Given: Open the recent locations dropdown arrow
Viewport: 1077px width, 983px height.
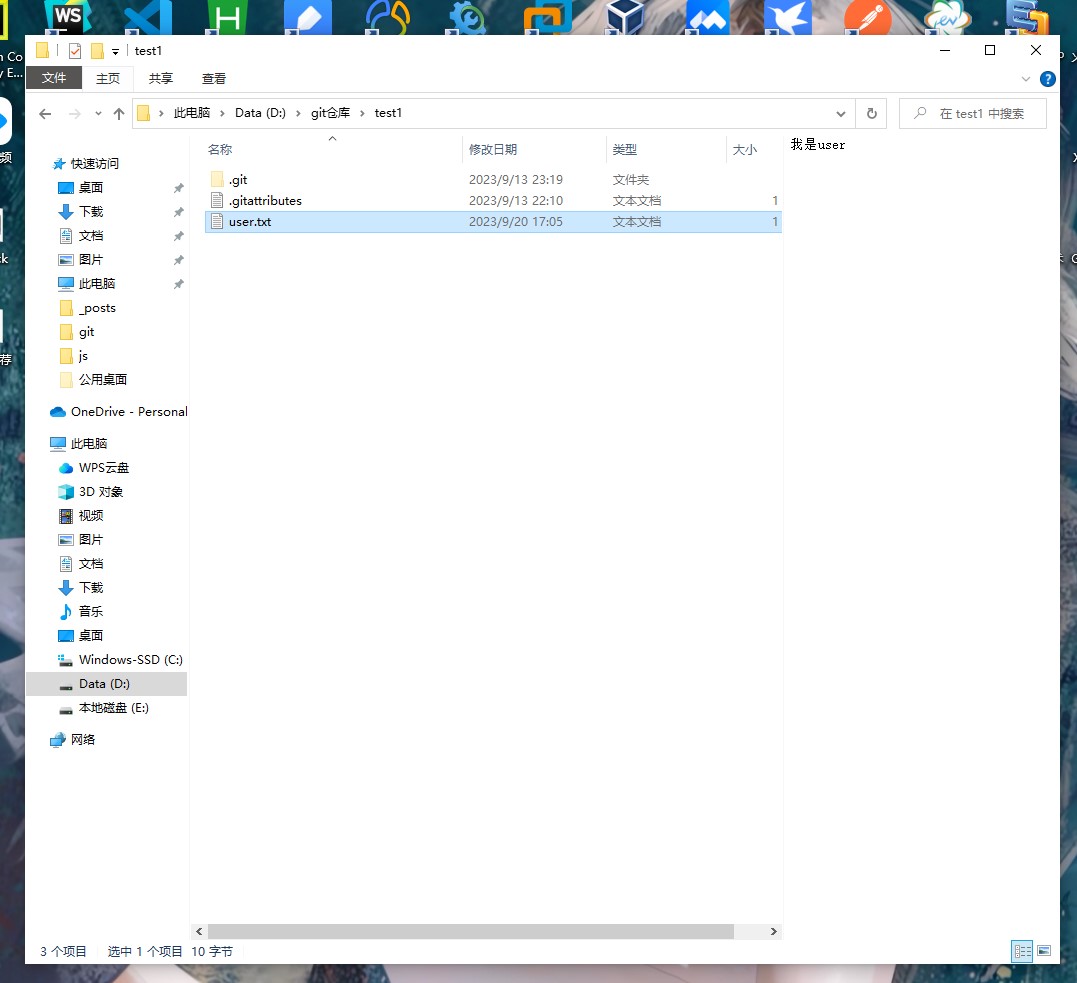Looking at the screenshot, I should [x=98, y=114].
